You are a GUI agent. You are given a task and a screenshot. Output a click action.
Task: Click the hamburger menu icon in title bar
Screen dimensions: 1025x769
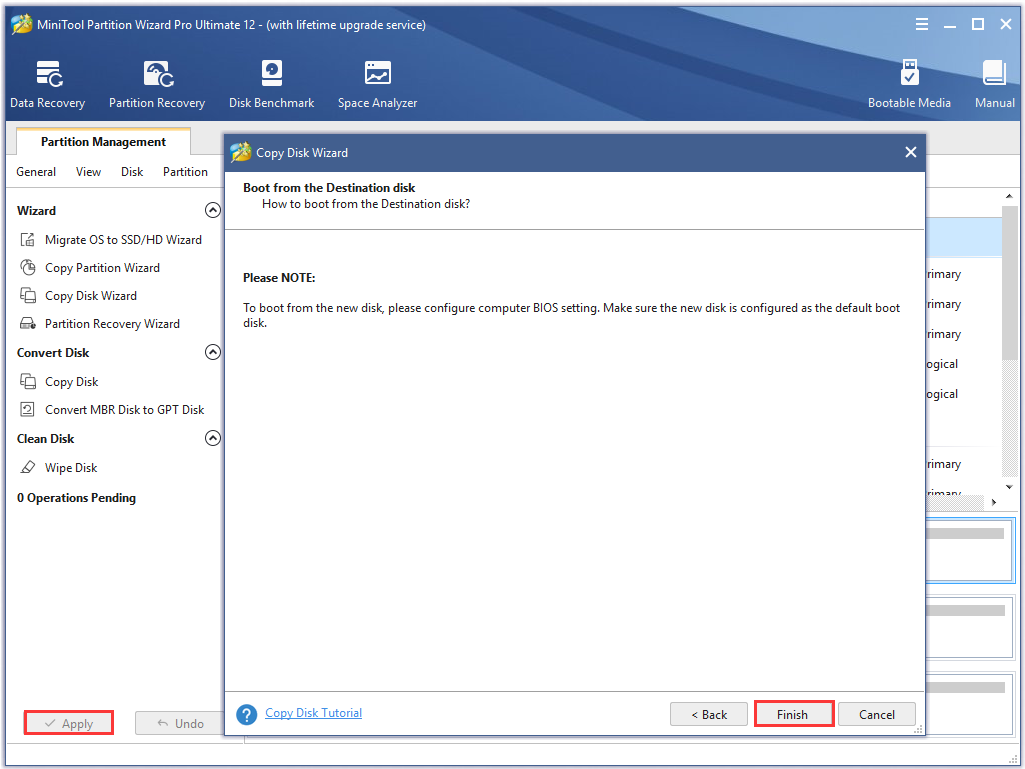click(x=922, y=24)
